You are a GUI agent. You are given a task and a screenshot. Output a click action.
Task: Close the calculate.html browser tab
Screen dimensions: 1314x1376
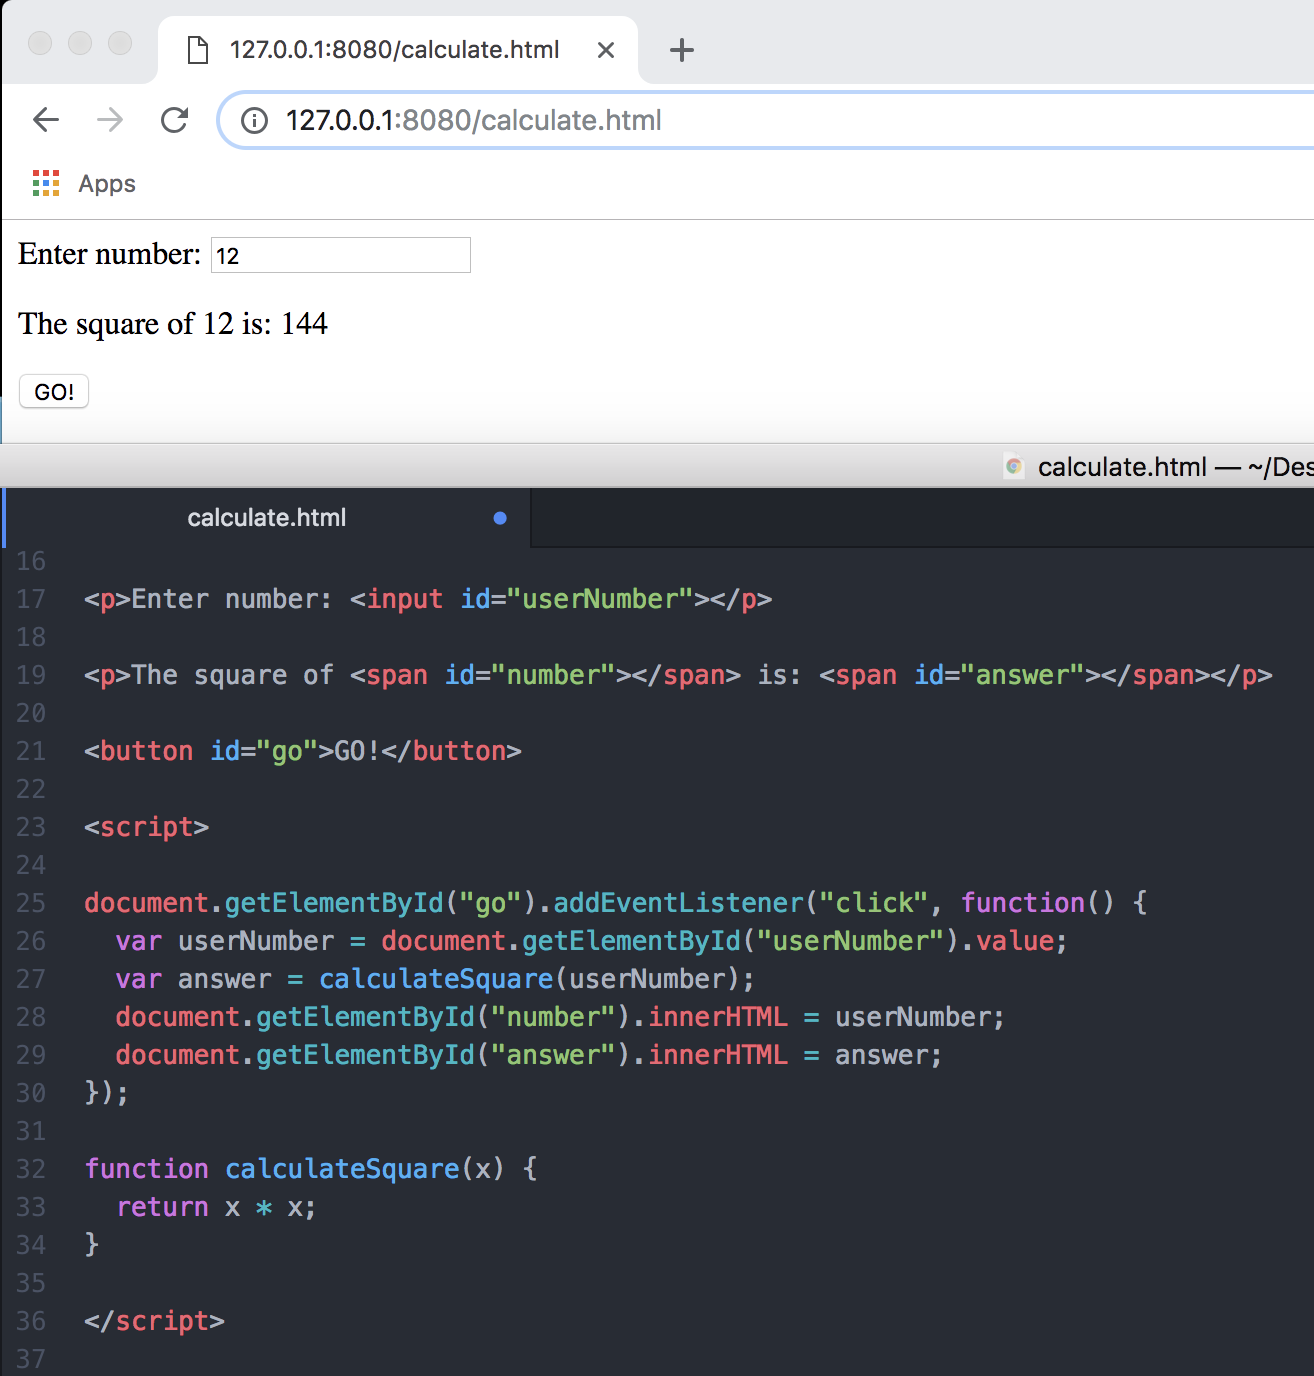tap(606, 49)
